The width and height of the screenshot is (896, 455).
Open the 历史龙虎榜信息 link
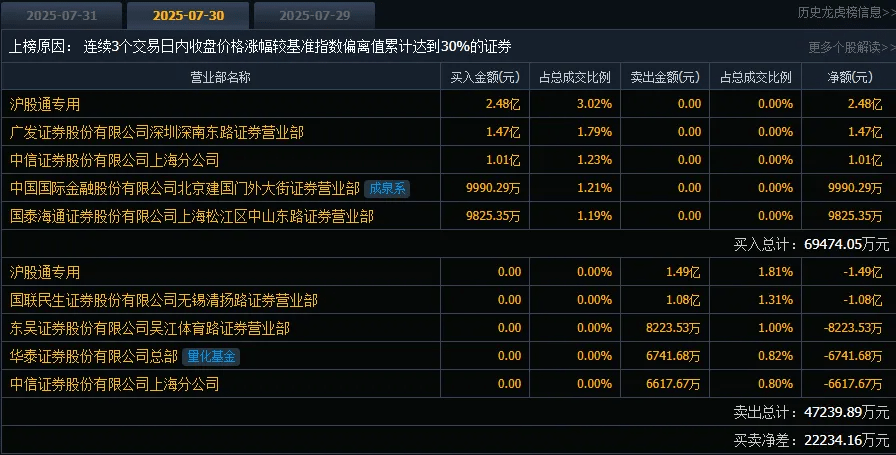[x=846, y=13]
